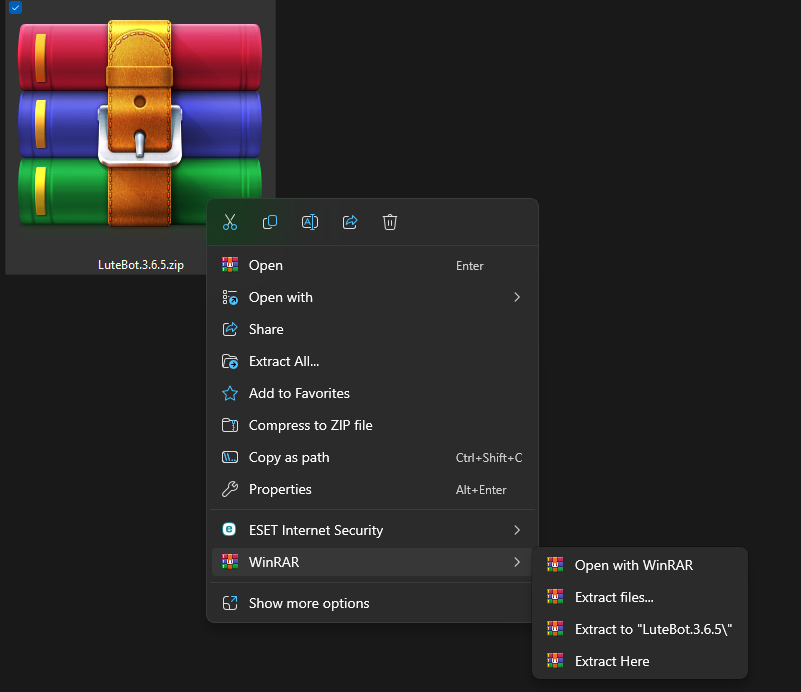This screenshot has height=692, width=801.
Task: Click the Rename icon in context menu
Action: [x=310, y=222]
